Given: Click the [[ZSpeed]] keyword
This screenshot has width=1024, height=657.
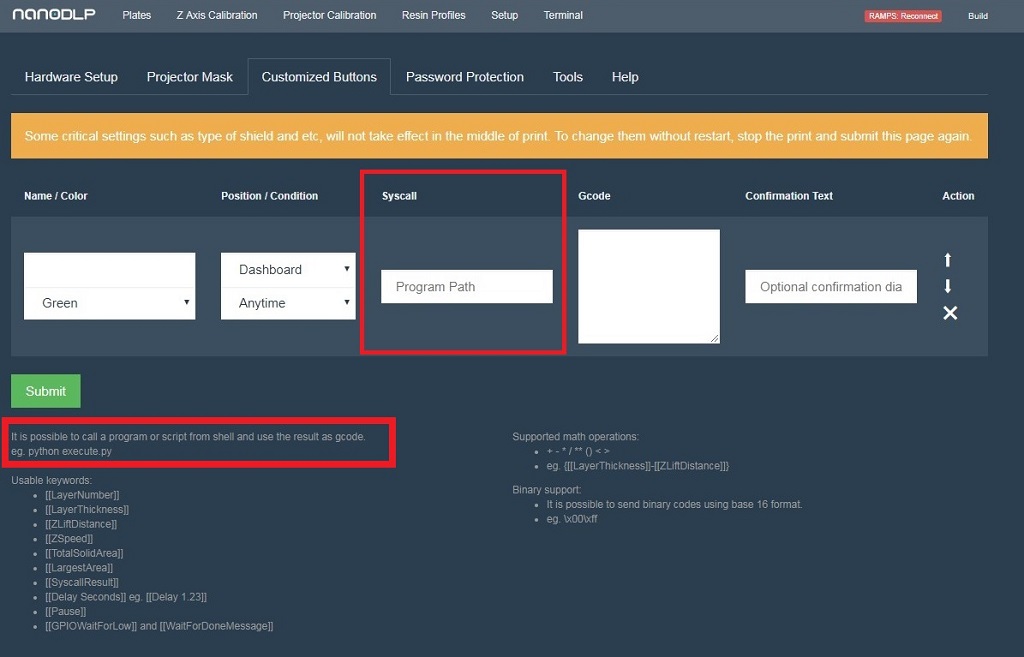Looking at the screenshot, I should point(69,539).
